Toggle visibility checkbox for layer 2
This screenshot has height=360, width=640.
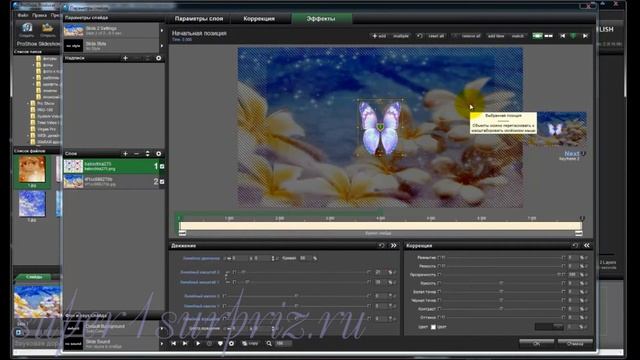(162, 182)
